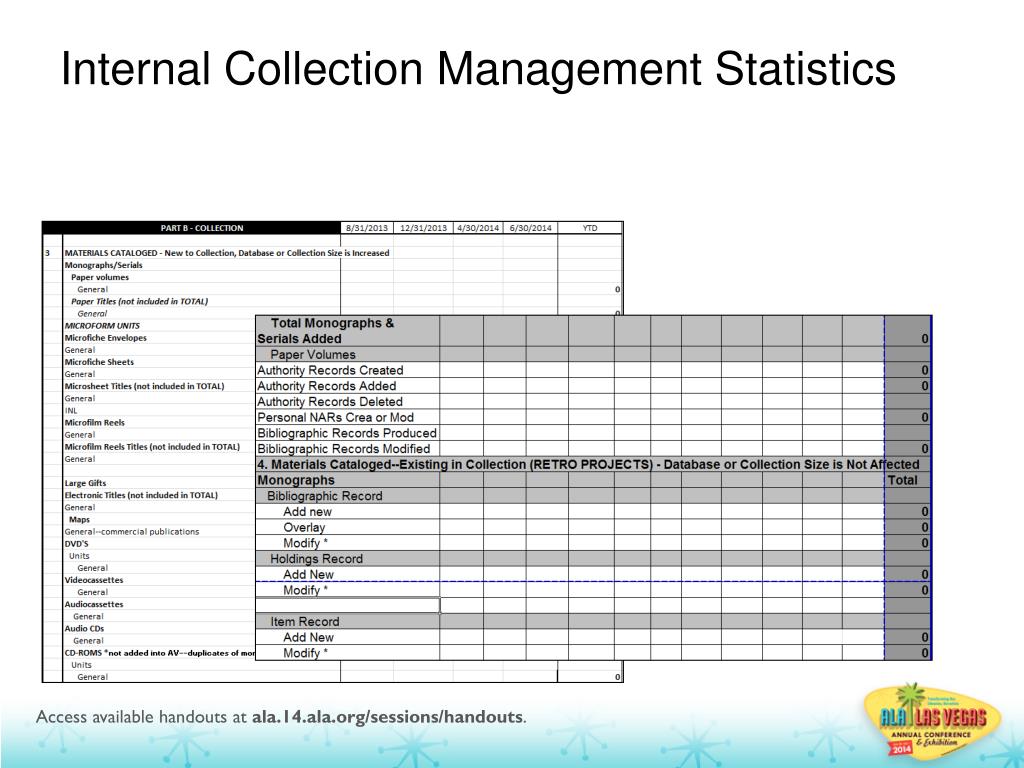Click the Large Gifts row label

tap(85, 483)
